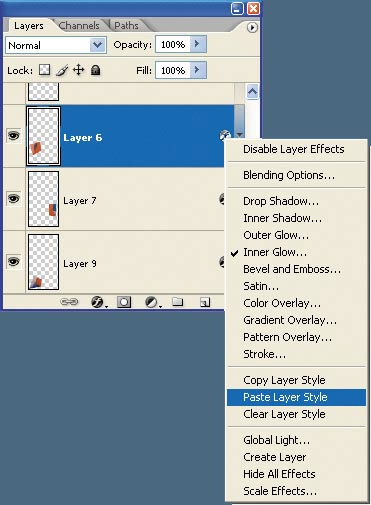Click the lock image pixels brush icon

pos(62,70)
